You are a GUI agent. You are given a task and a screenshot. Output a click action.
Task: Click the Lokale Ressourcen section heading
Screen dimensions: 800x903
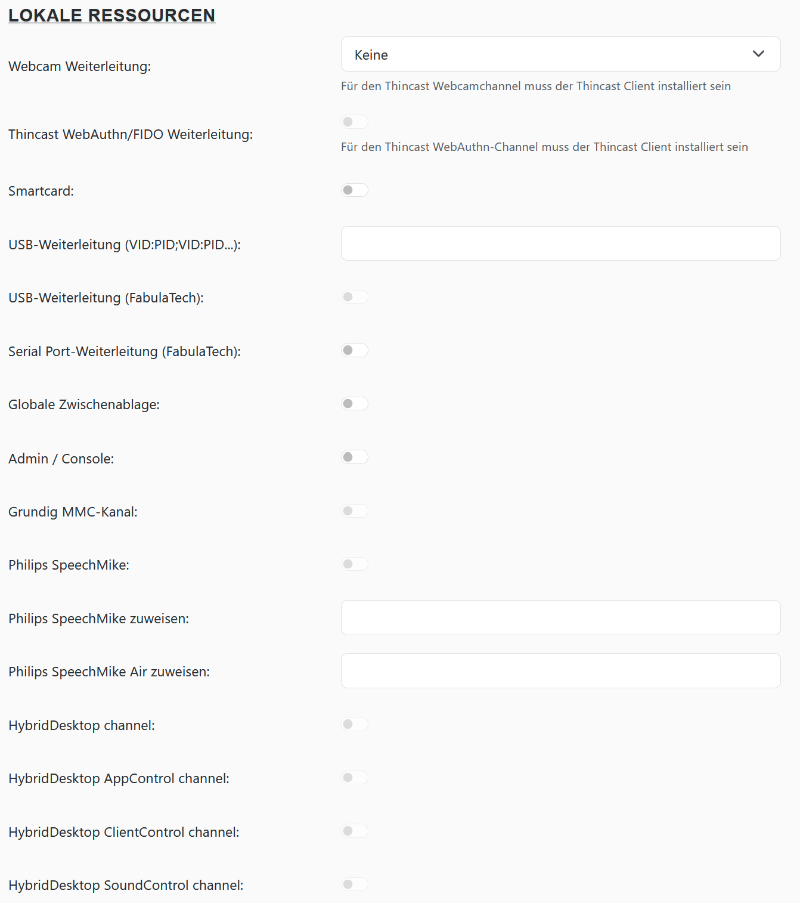tap(112, 15)
